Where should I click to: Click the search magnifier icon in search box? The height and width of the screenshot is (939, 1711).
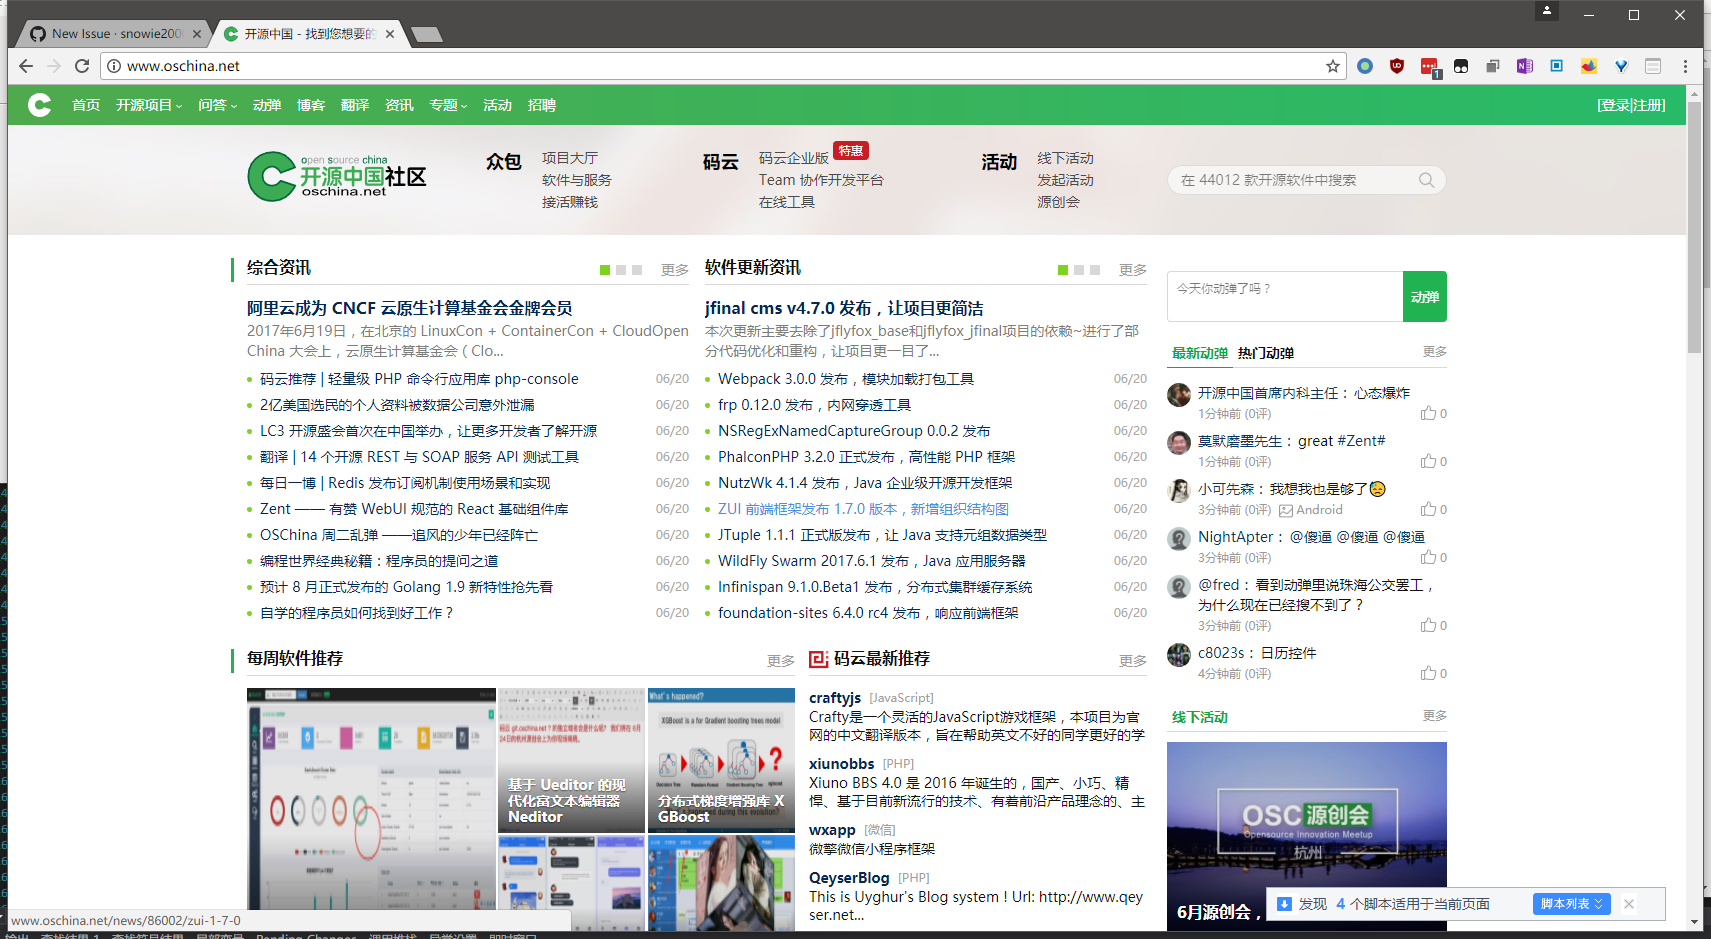click(x=1426, y=180)
